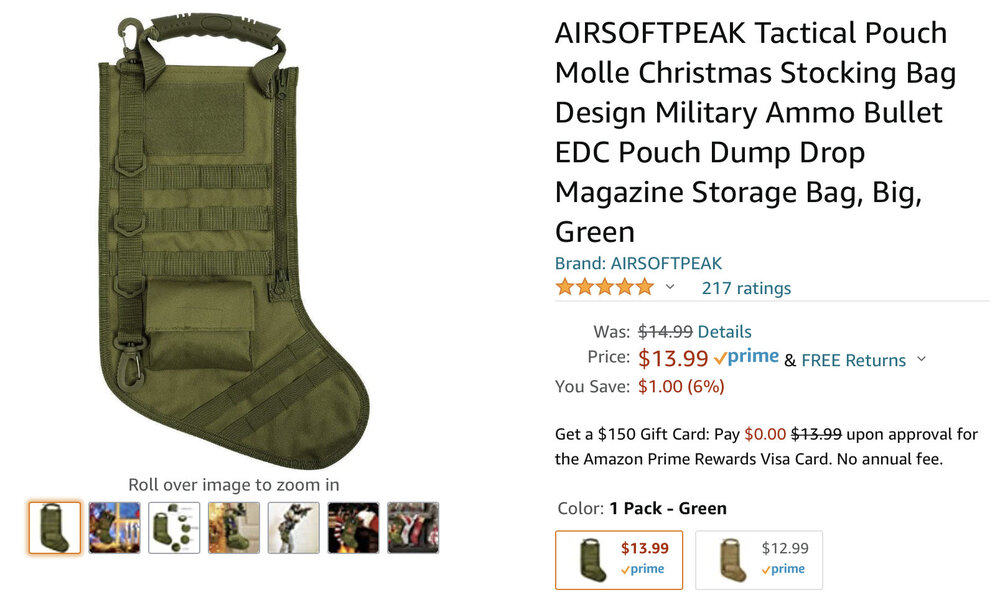Open the AIRSOFTPEAK brand link
1000x600 pixels.
click(x=638, y=264)
